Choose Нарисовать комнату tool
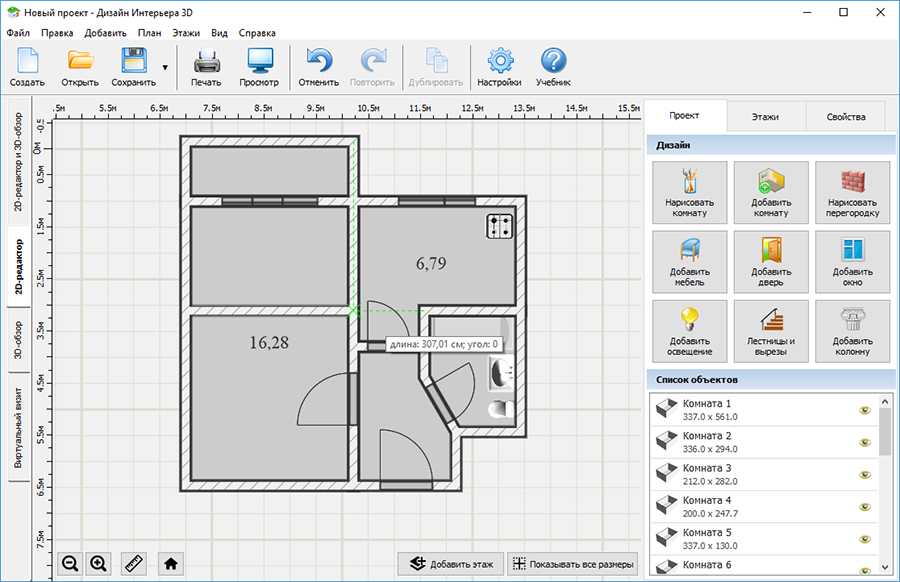The width and height of the screenshot is (900, 582). coord(689,192)
